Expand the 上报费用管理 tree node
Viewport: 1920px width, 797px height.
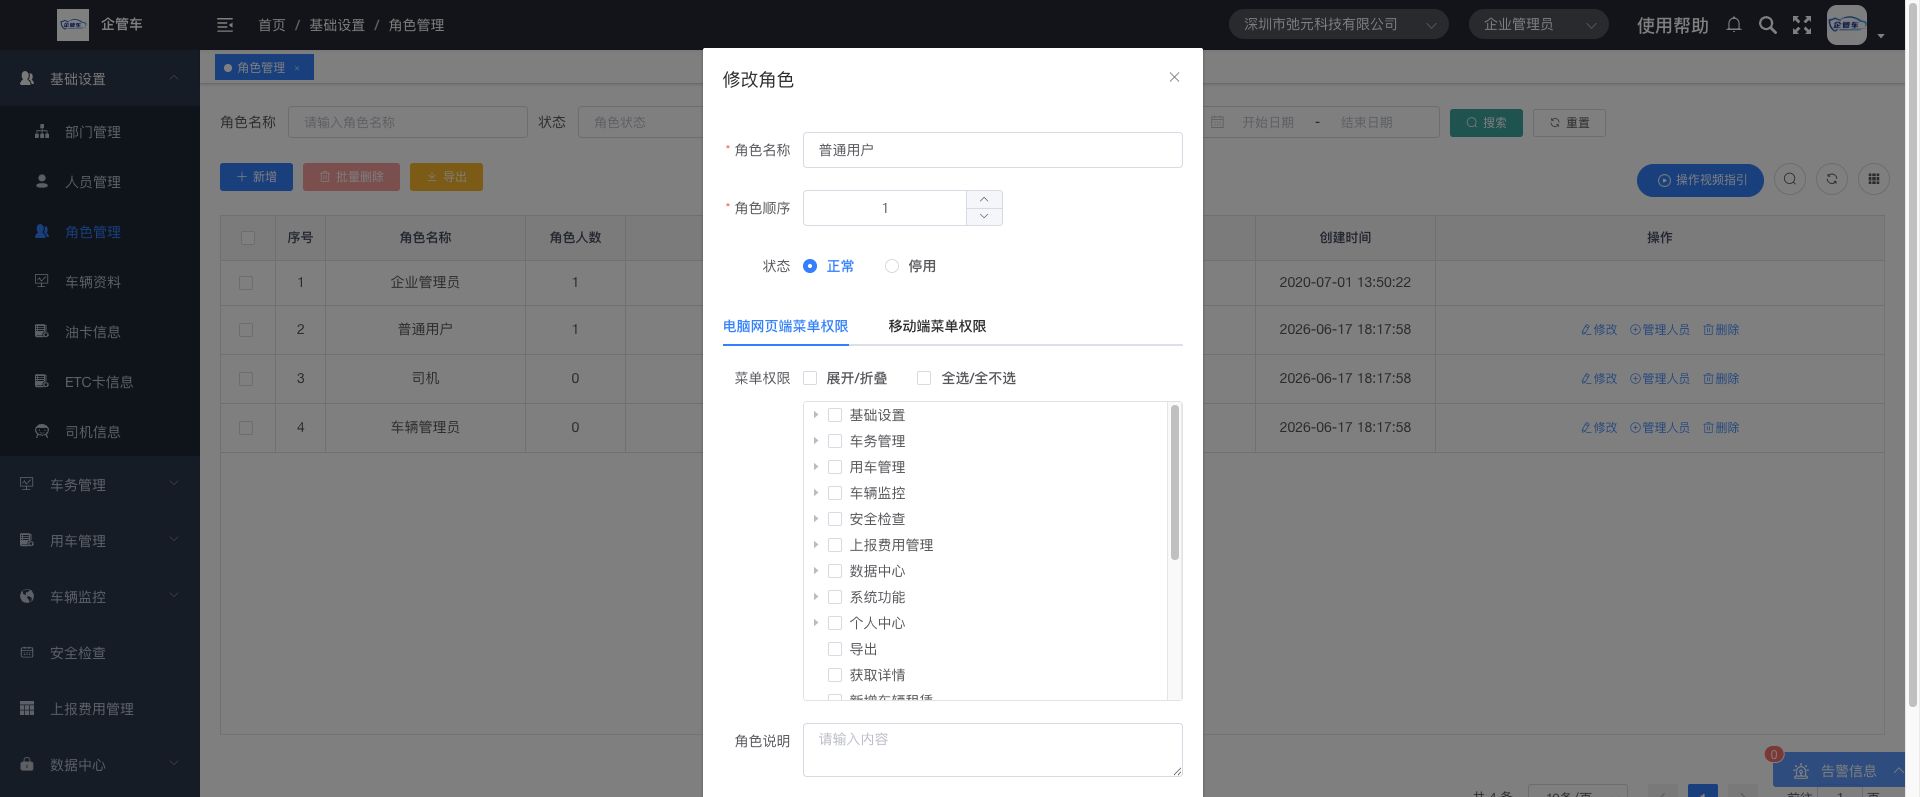tap(816, 545)
